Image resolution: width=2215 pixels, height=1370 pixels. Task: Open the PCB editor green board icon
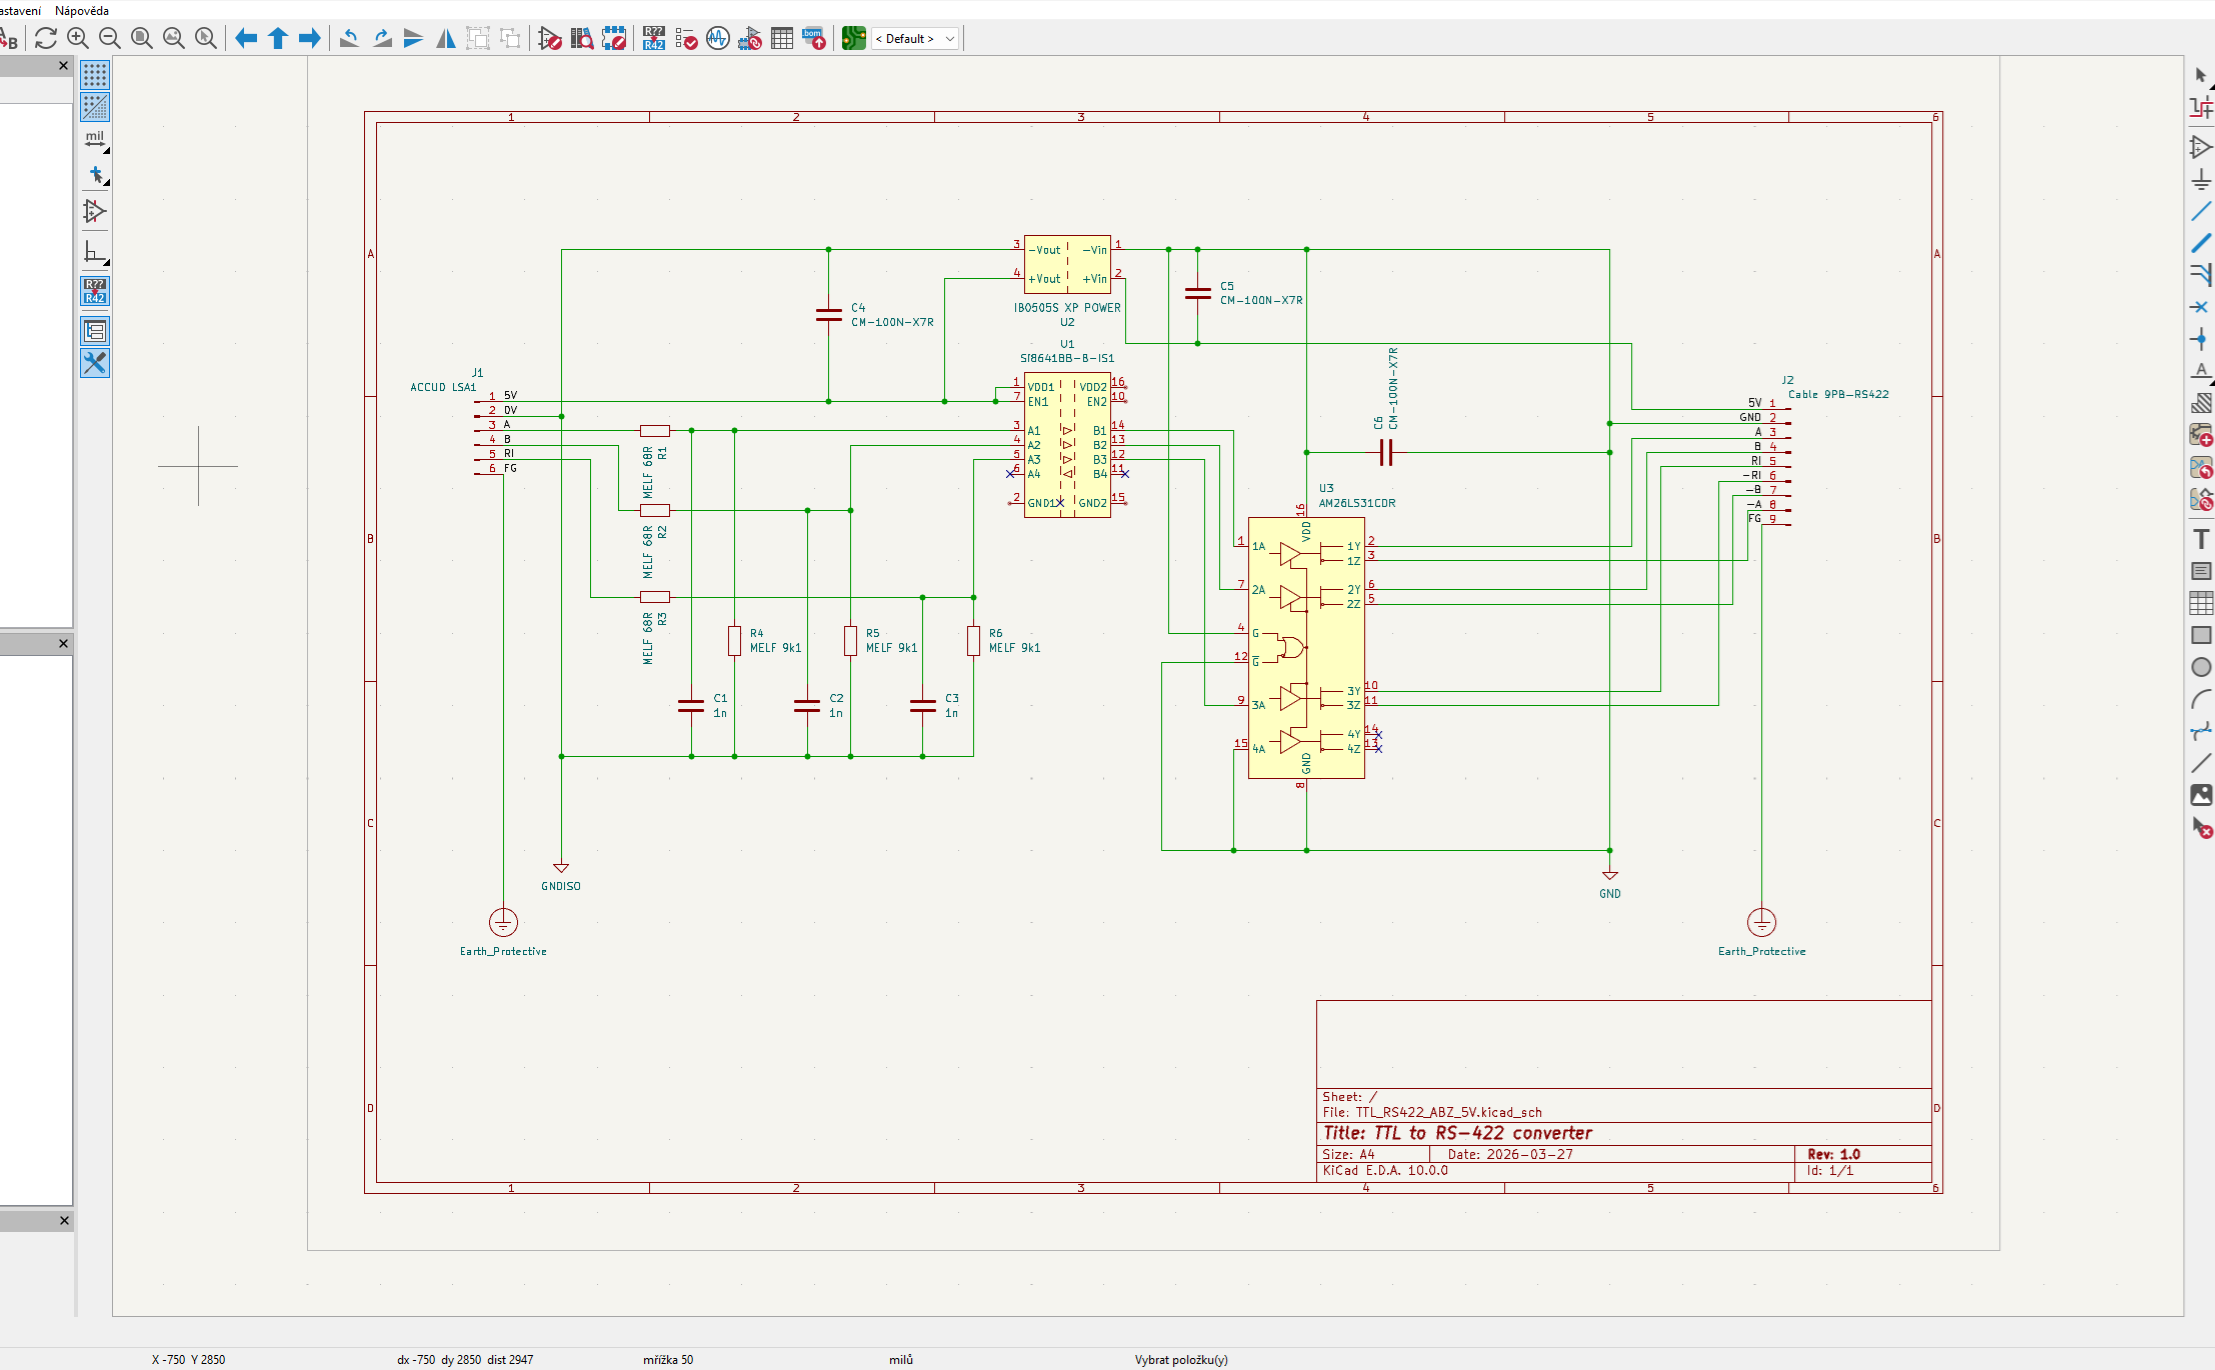[853, 39]
